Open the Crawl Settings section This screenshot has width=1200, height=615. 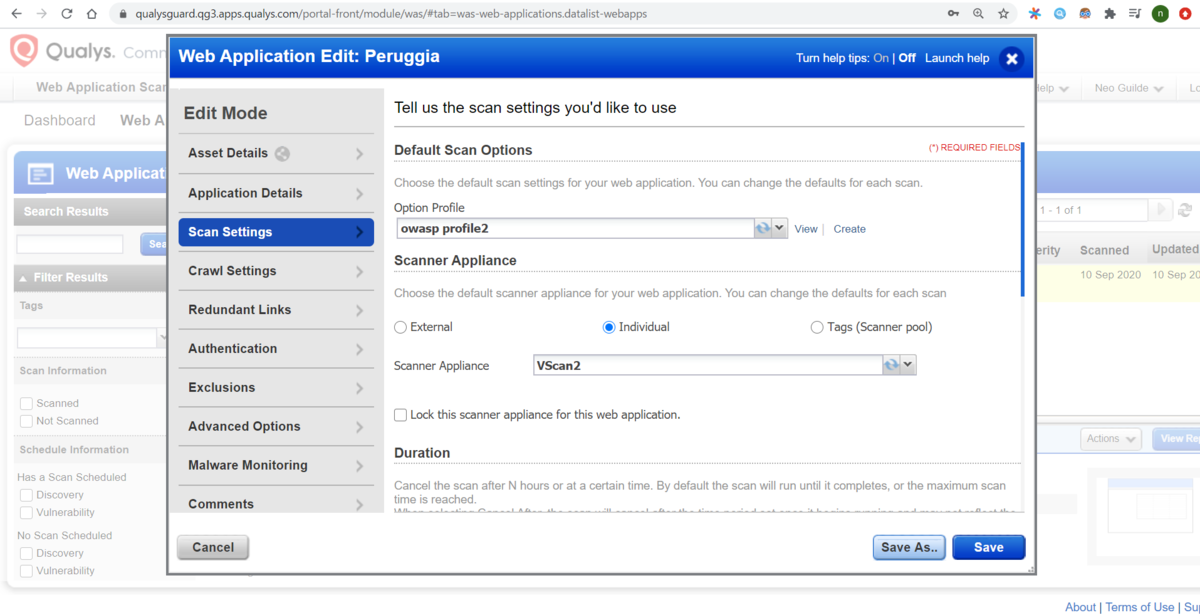[x=276, y=271]
